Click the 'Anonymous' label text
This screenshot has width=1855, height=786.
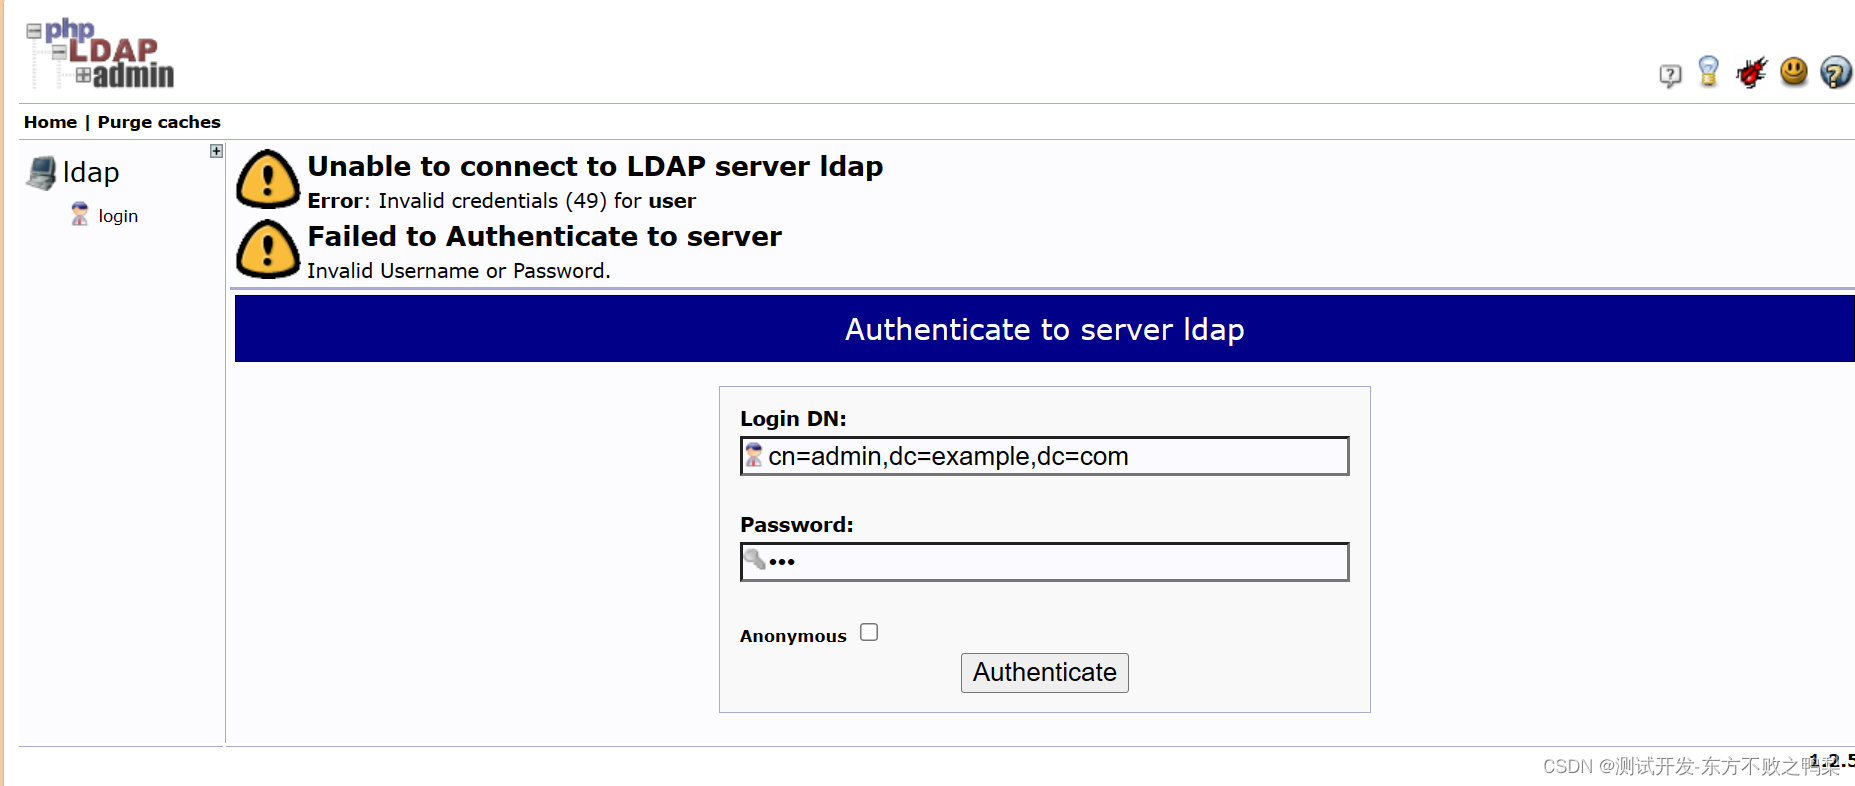click(x=793, y=636)
